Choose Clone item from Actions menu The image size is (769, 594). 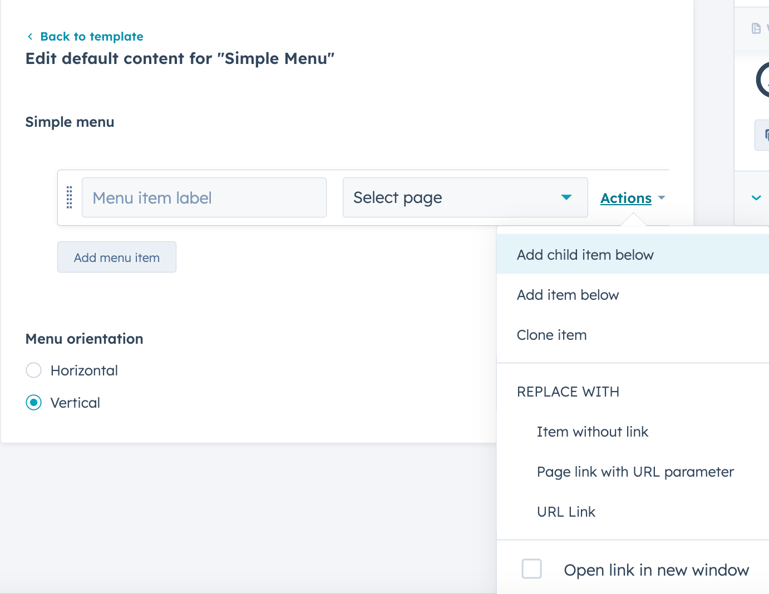click(x=633, y=335)
